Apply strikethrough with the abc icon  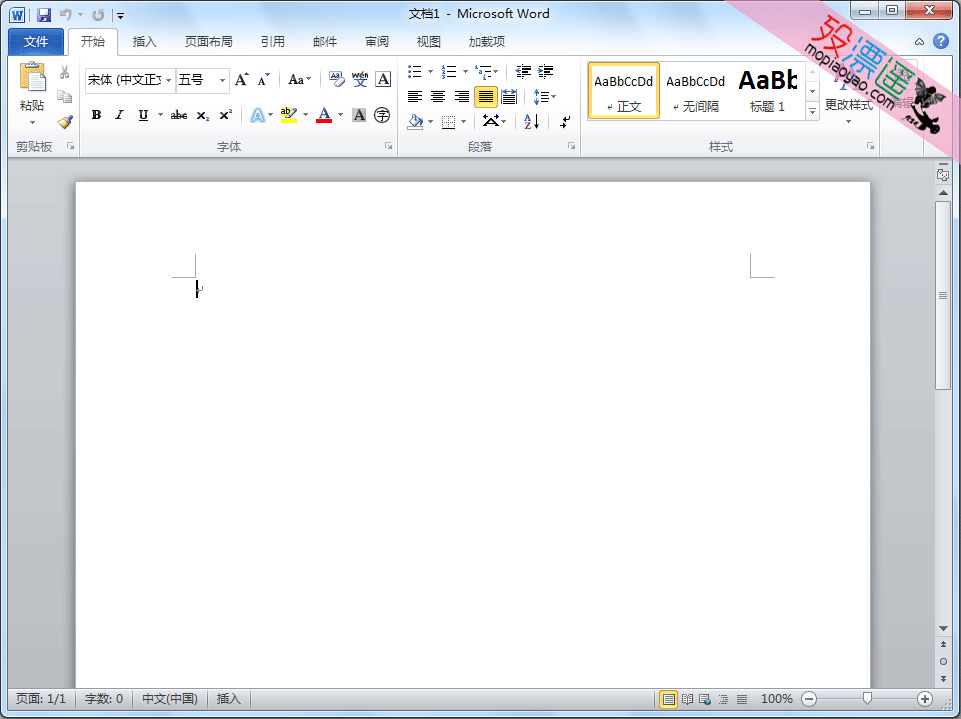click(x=179, y=115)
